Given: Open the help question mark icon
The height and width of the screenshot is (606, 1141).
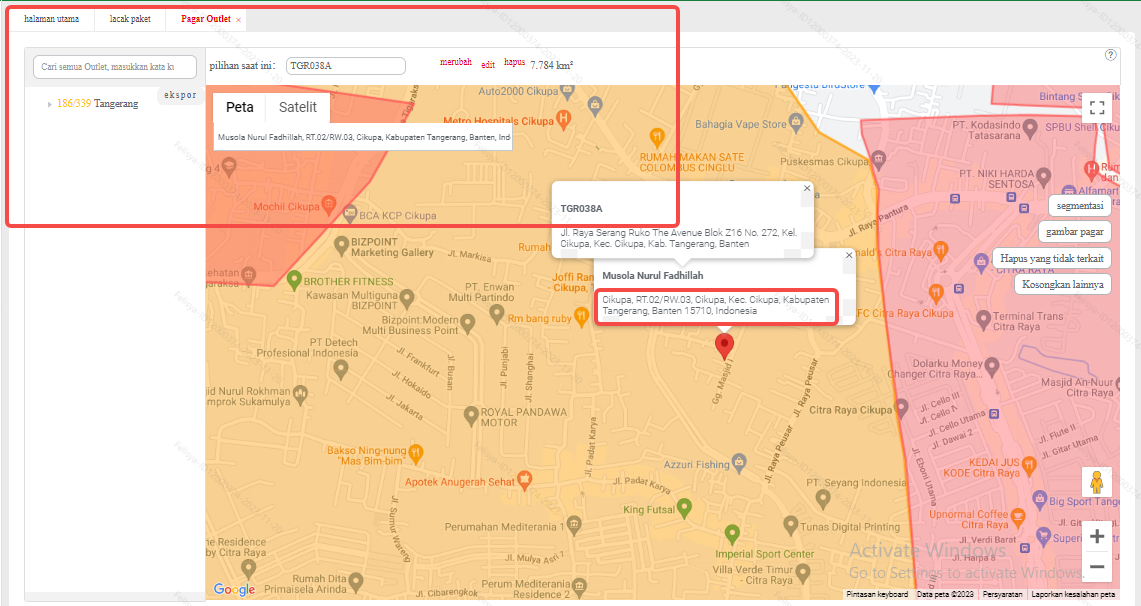Looking at the screenshot, I should click(x=1110, y=55).
